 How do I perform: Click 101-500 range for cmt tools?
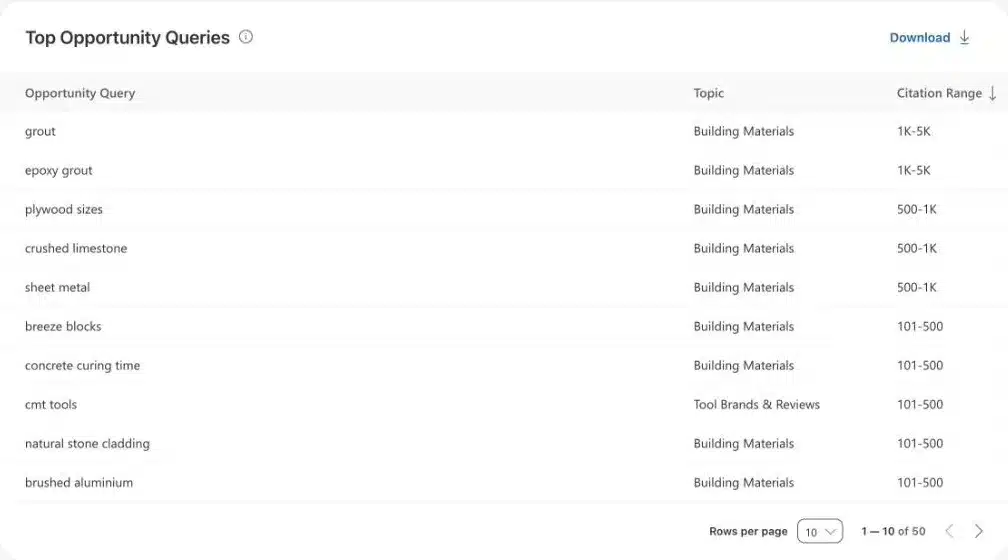point(920,404)
